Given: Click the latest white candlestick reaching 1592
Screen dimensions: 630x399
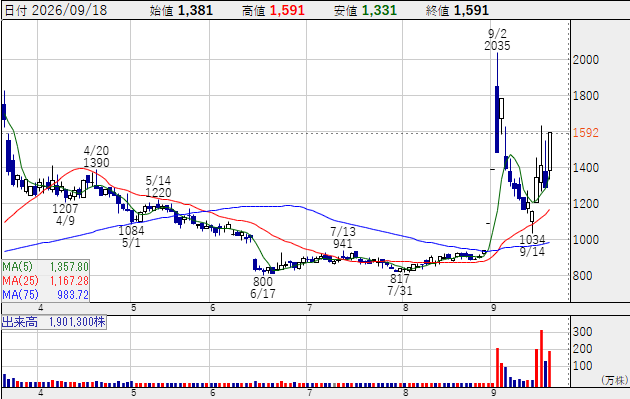Looking at the screenshot, I should (x=550, y=151).
